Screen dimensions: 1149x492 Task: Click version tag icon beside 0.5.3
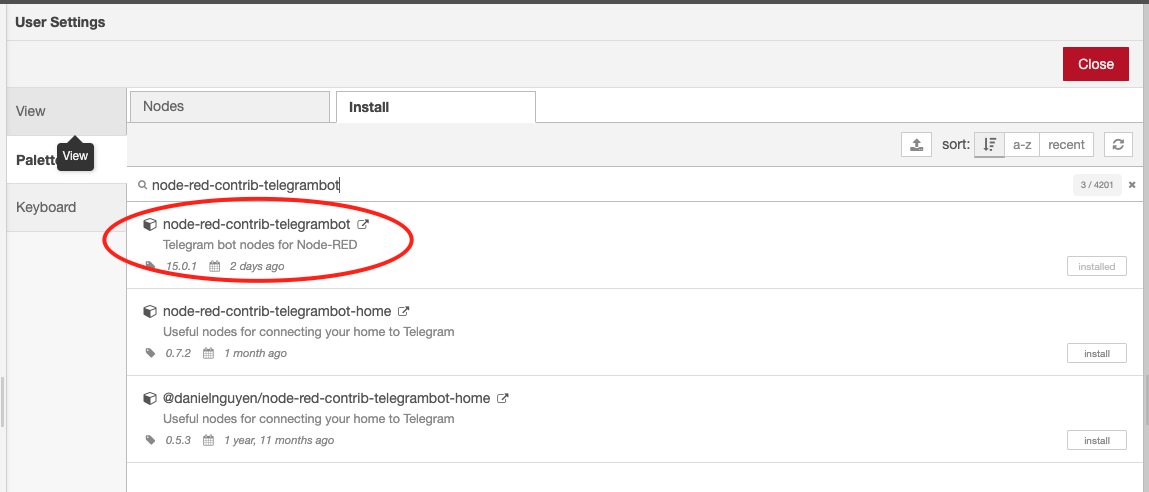(x=151, y=440)
